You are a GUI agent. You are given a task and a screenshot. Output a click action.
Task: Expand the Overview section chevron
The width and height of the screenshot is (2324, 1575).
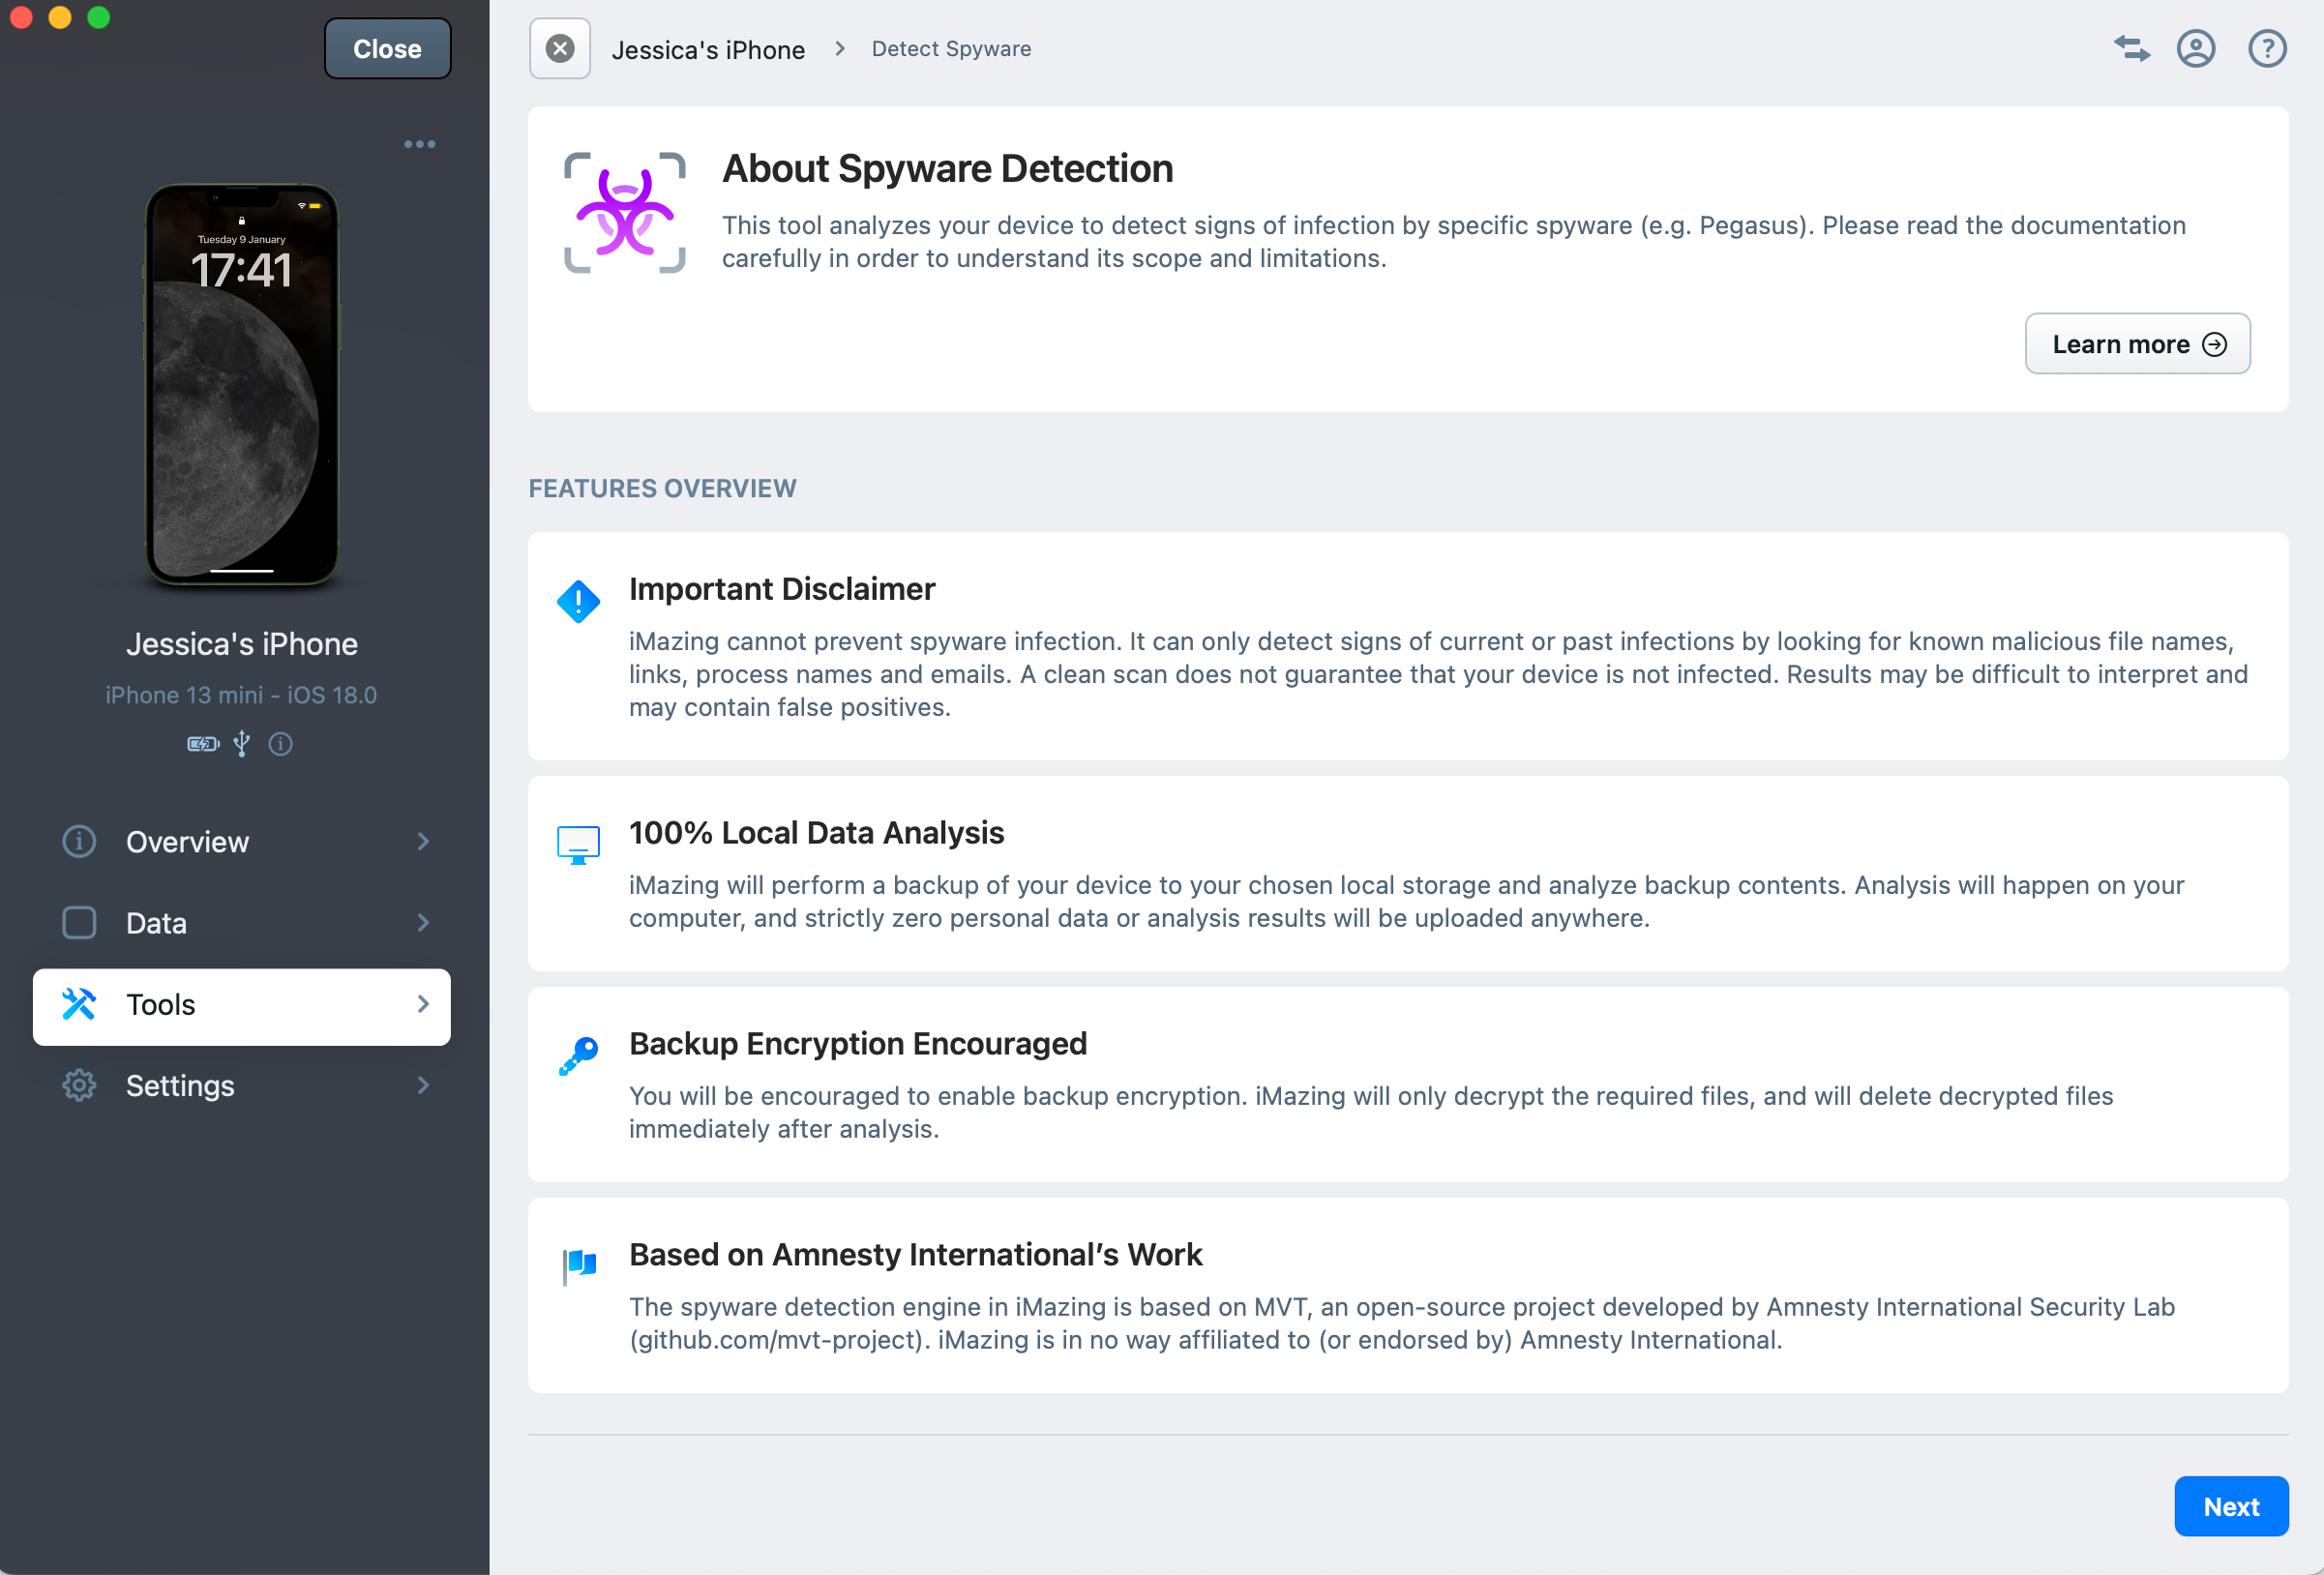(423, 842)
